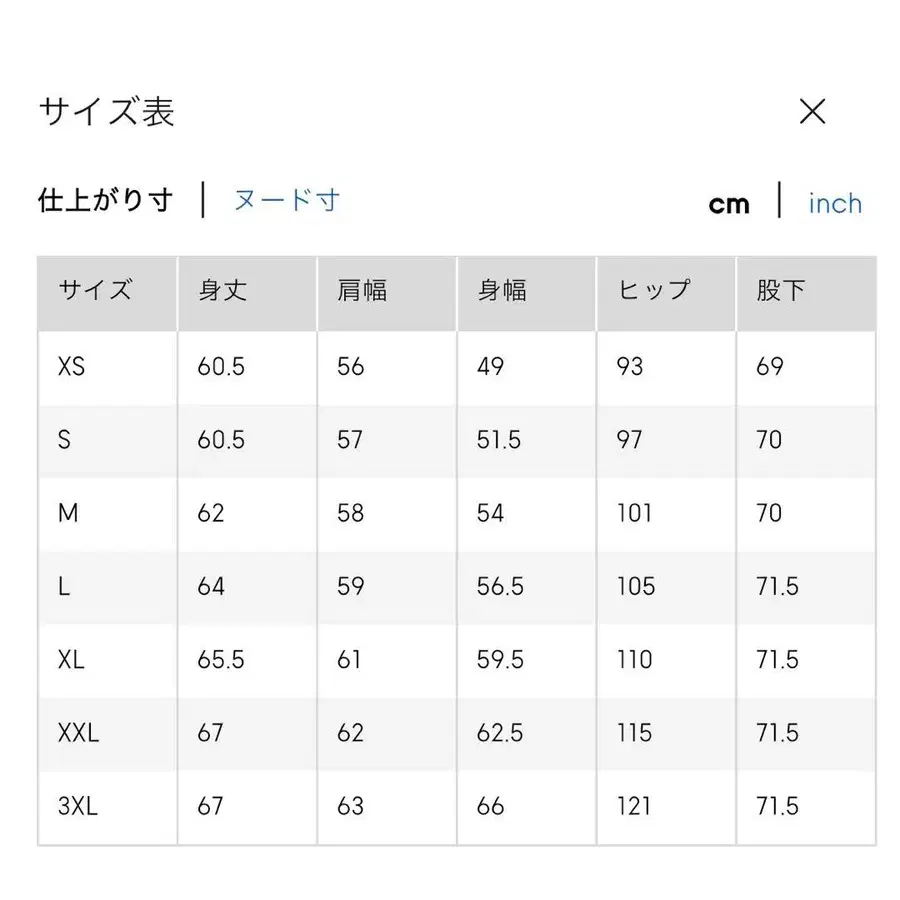
Task: Switch to ヌード寸 body measurements view
Action: (287, 201)
